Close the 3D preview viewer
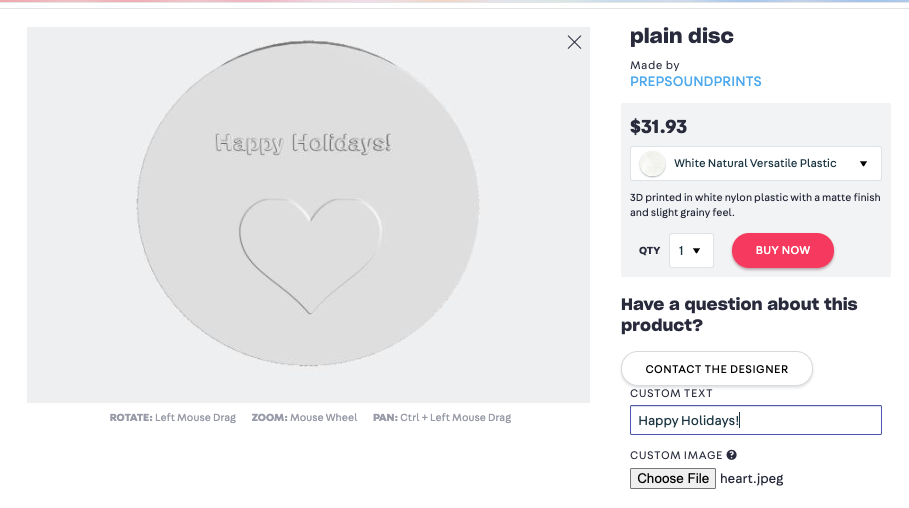Screen dimensions: 909x508 pyautogui.click(x=574, y=42)
